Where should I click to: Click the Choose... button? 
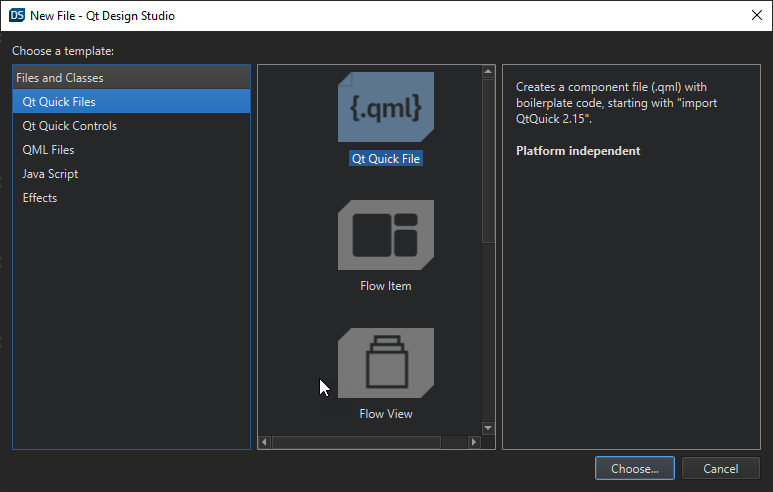[634, 468]
